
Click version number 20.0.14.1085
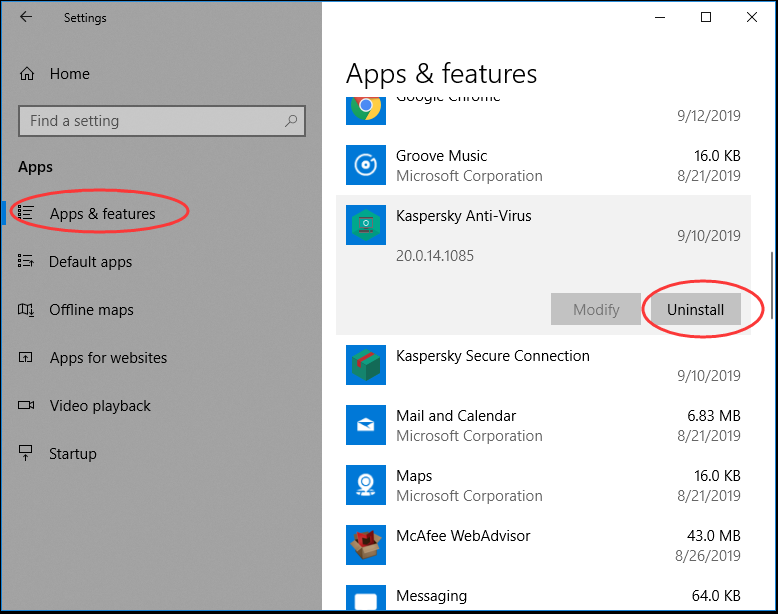(435, 256)
